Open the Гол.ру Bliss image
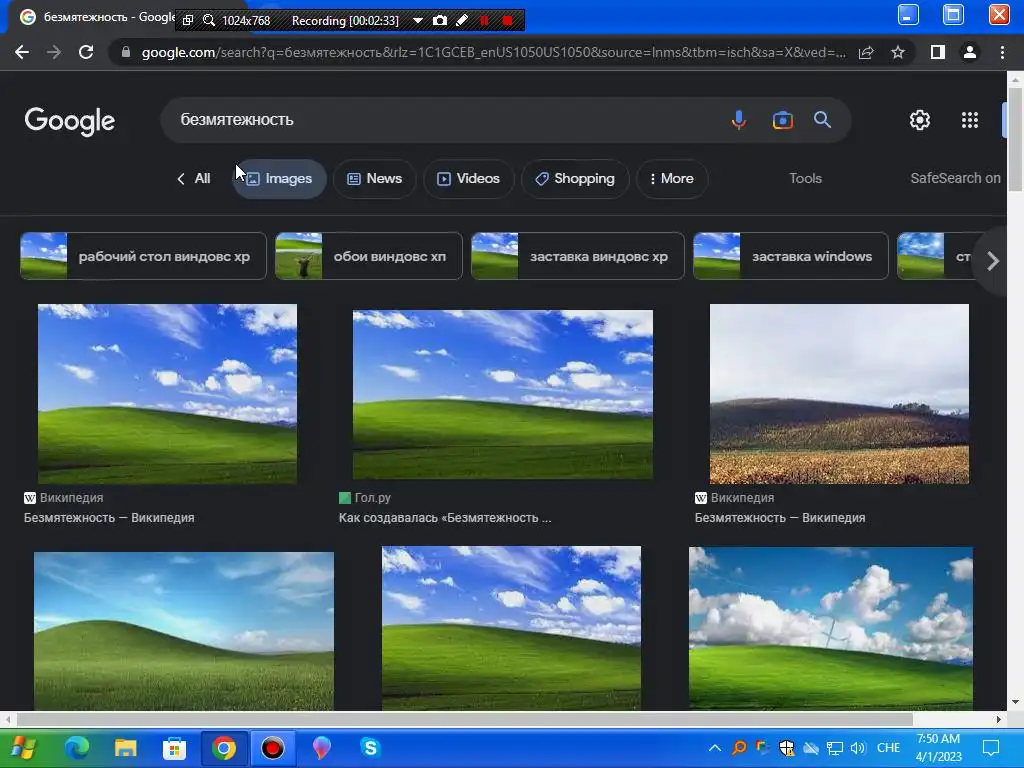1024x768 pixels. (x=502, y=394)
